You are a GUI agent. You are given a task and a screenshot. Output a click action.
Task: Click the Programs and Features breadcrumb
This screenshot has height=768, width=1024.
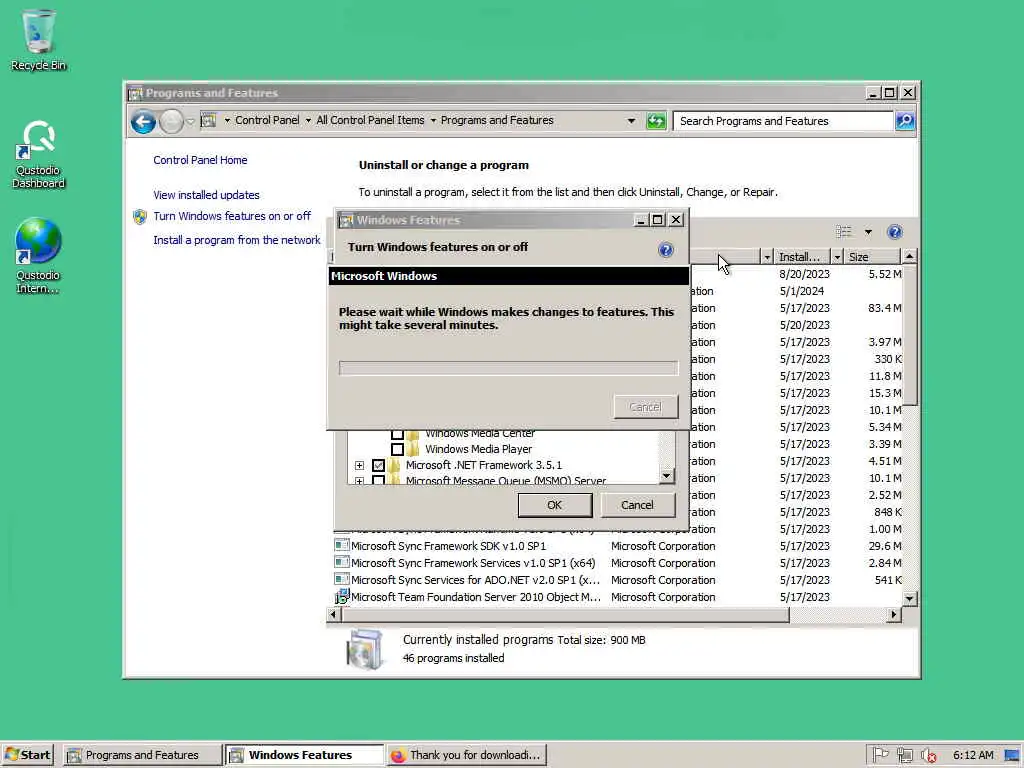point(497,120)
